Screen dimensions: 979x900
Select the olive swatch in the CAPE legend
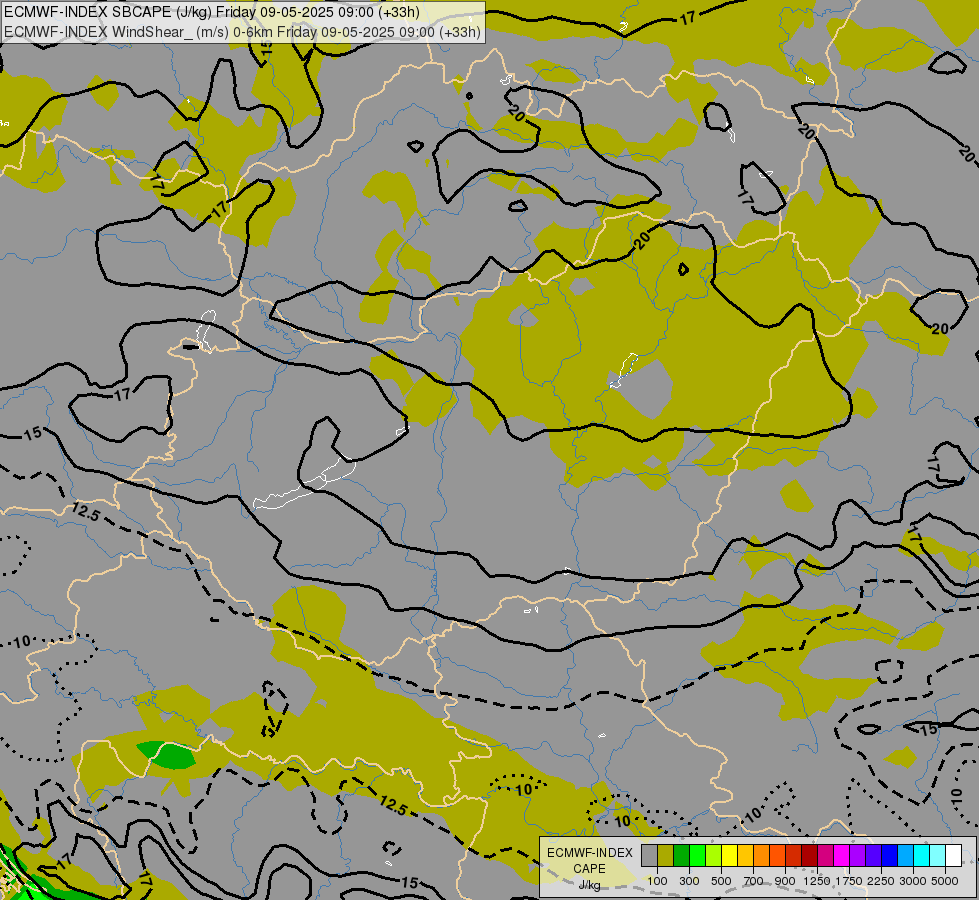tap(666, 855)
